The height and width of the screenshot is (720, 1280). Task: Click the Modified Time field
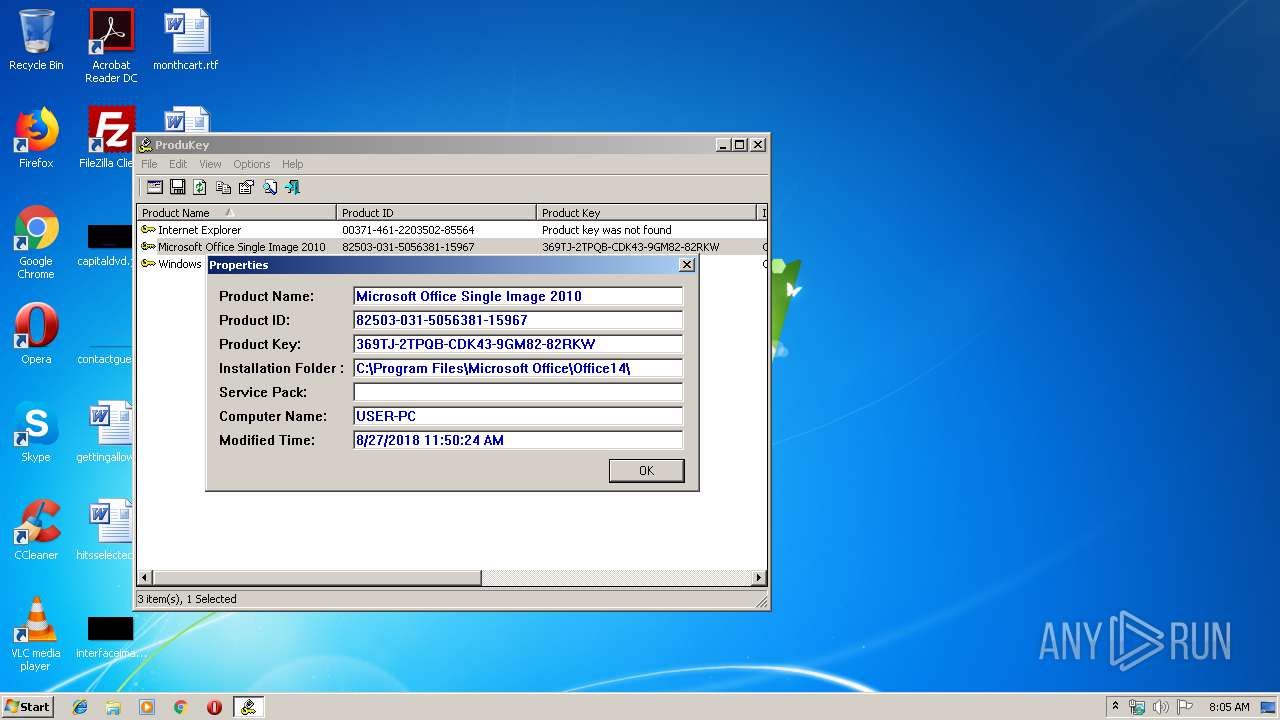pos(518,440)
